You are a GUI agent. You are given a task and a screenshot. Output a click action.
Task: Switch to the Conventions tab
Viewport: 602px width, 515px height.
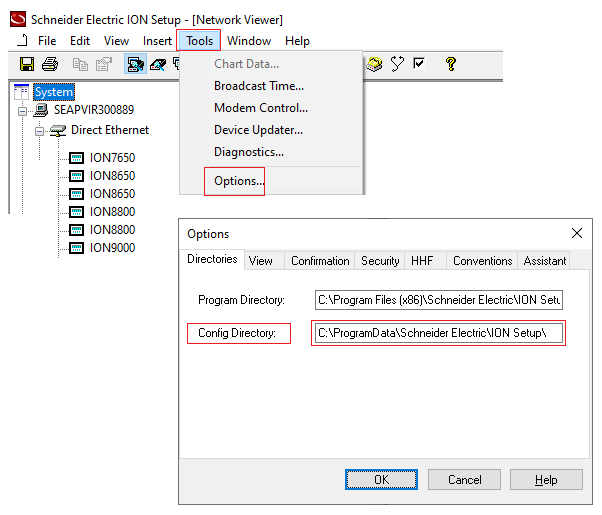pyautogui.click(x=482, y=261)
